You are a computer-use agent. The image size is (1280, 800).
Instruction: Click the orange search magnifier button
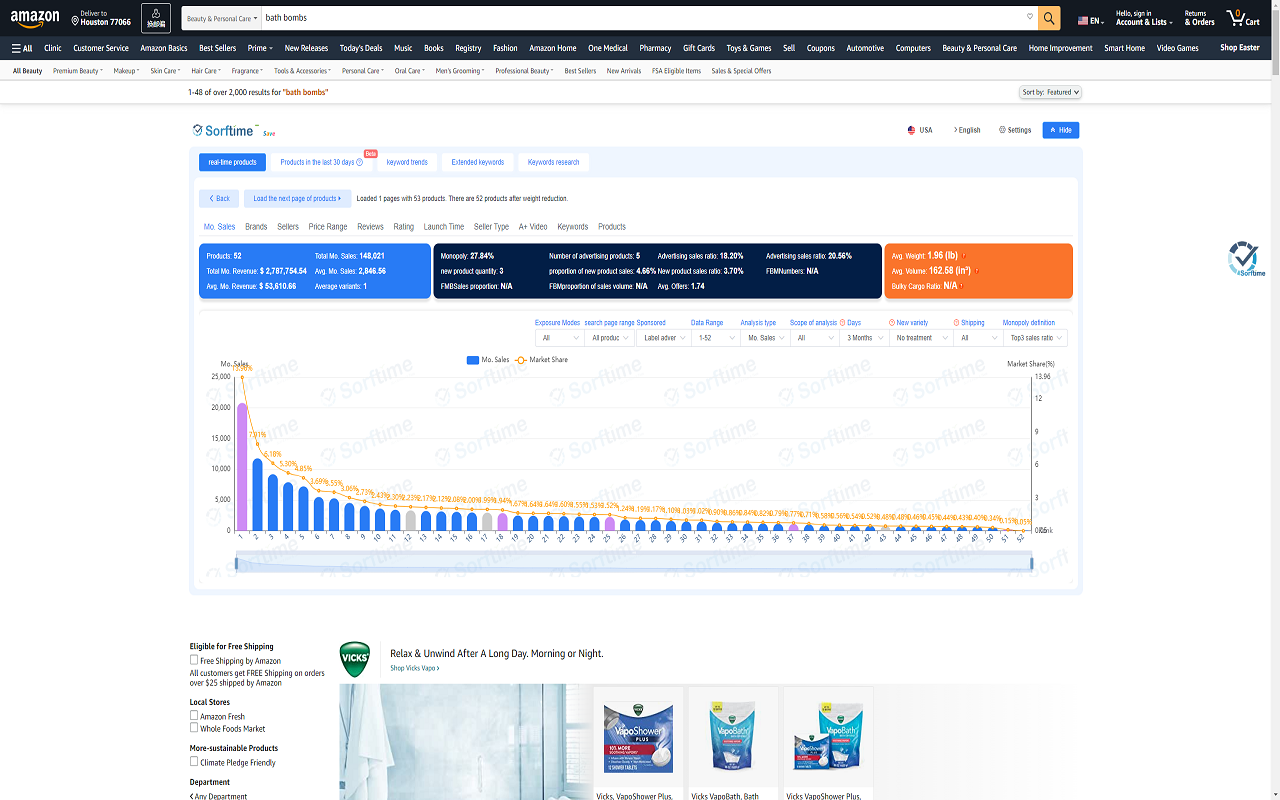pos(1049,18)
